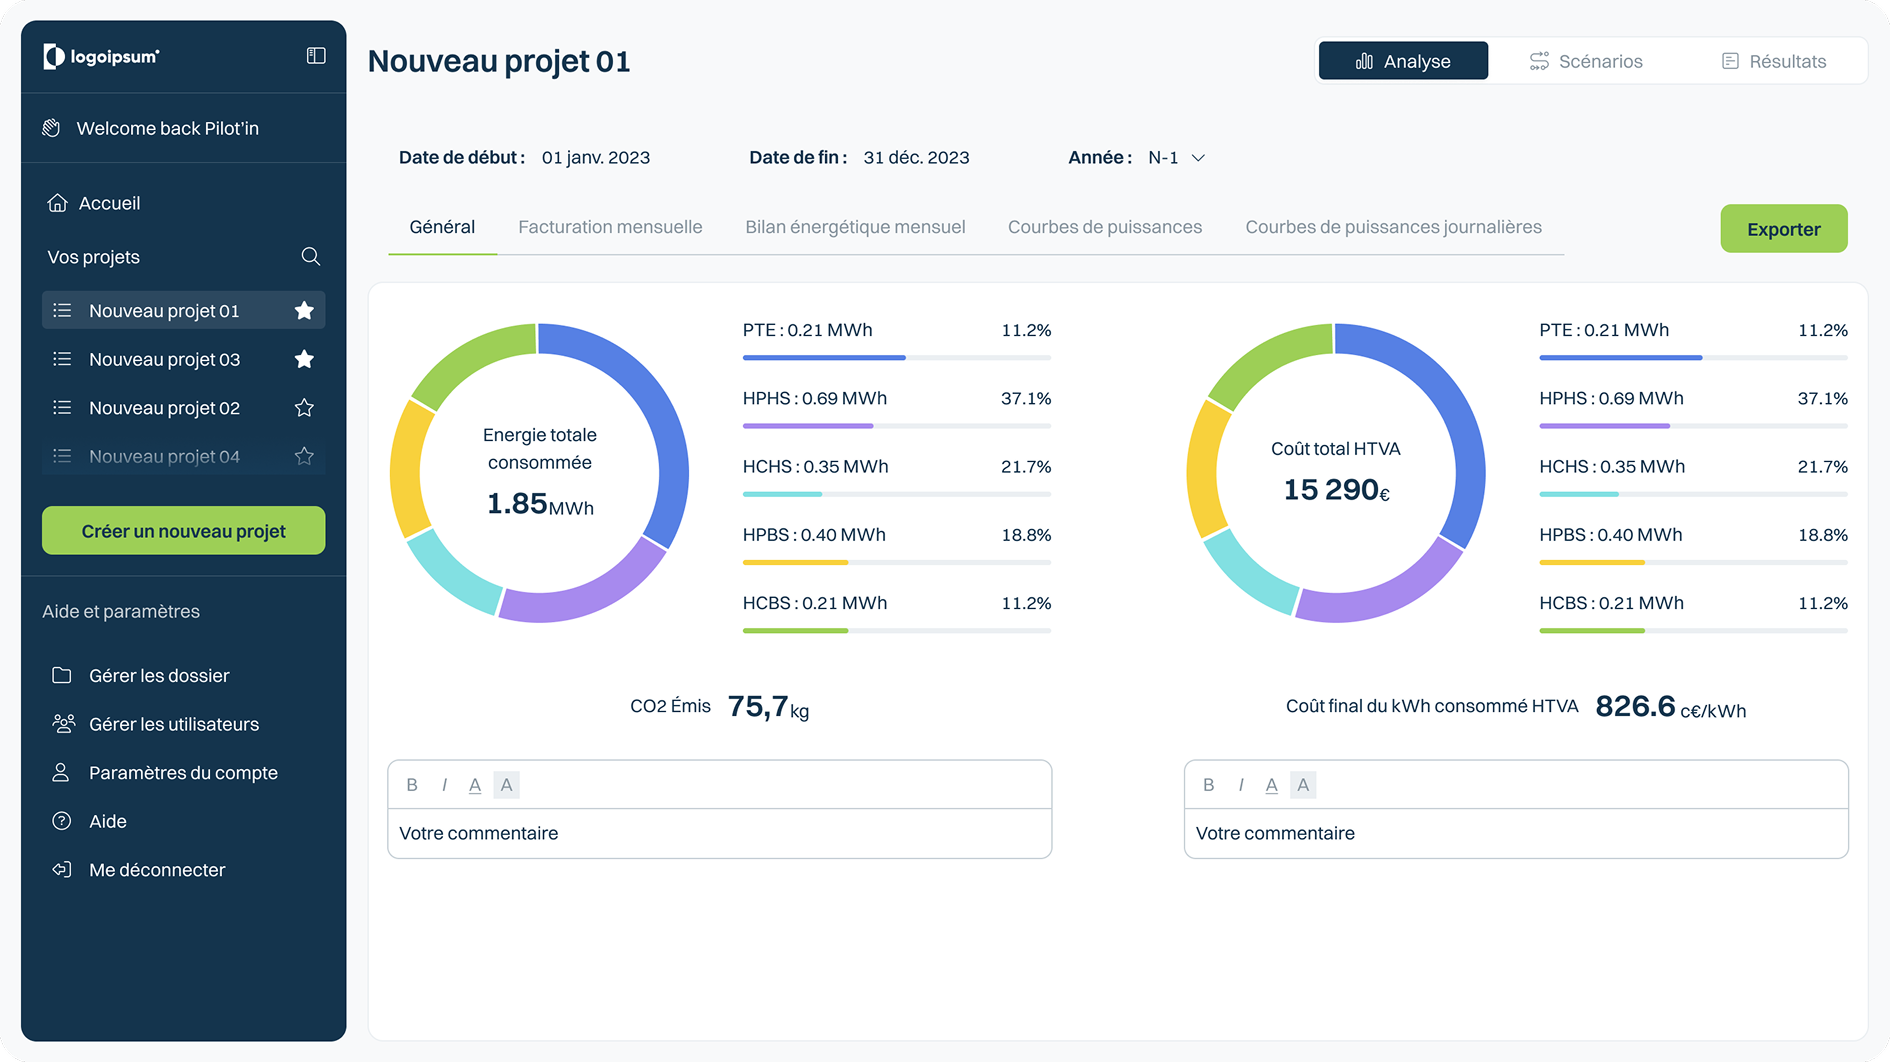Screen dimensions: 1890x1062
Task: Apply italic in the kWh cost comment editor
Action: click(1241, 785)
